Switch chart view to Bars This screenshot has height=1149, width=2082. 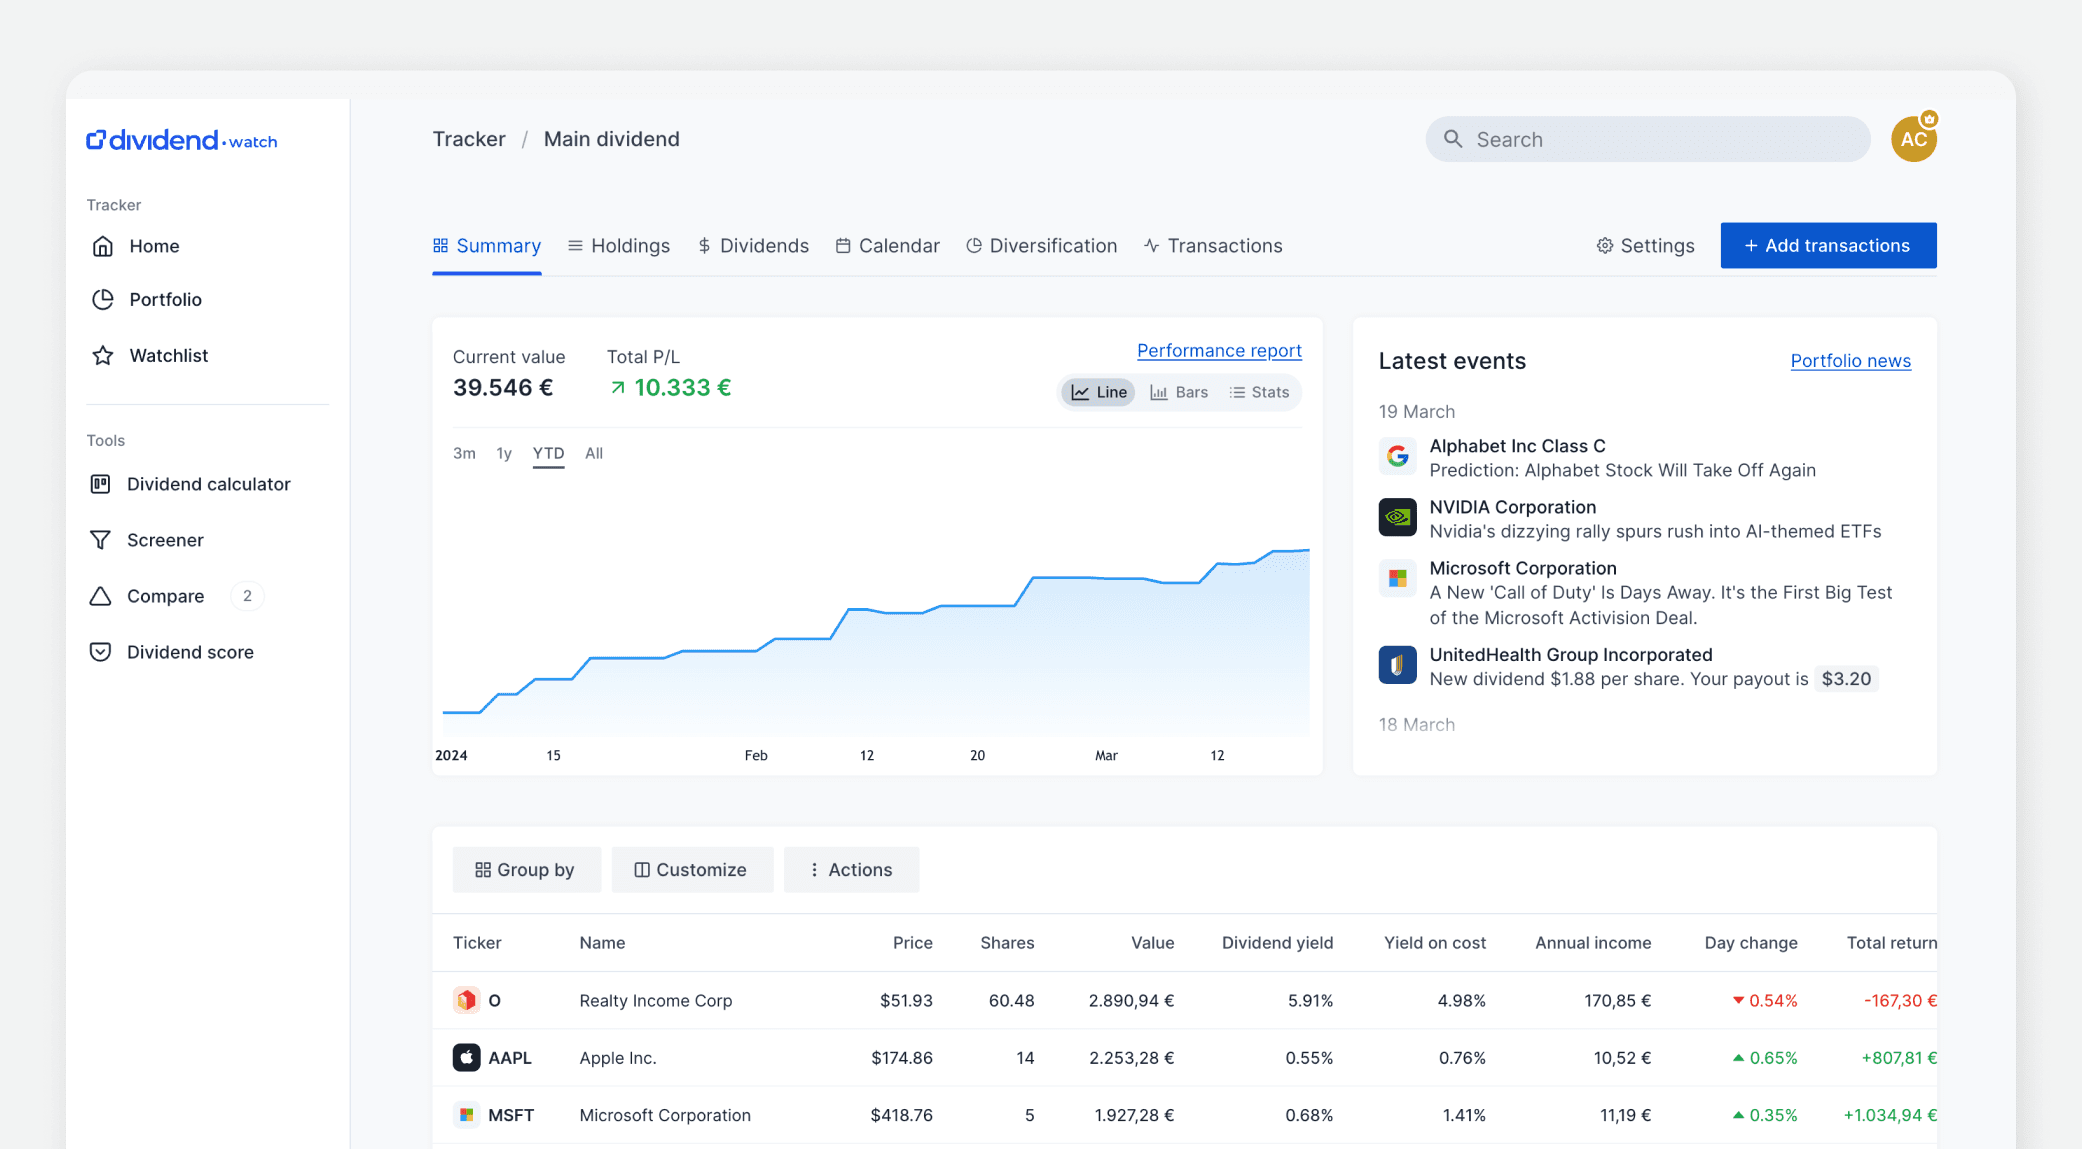(1179, 392)
